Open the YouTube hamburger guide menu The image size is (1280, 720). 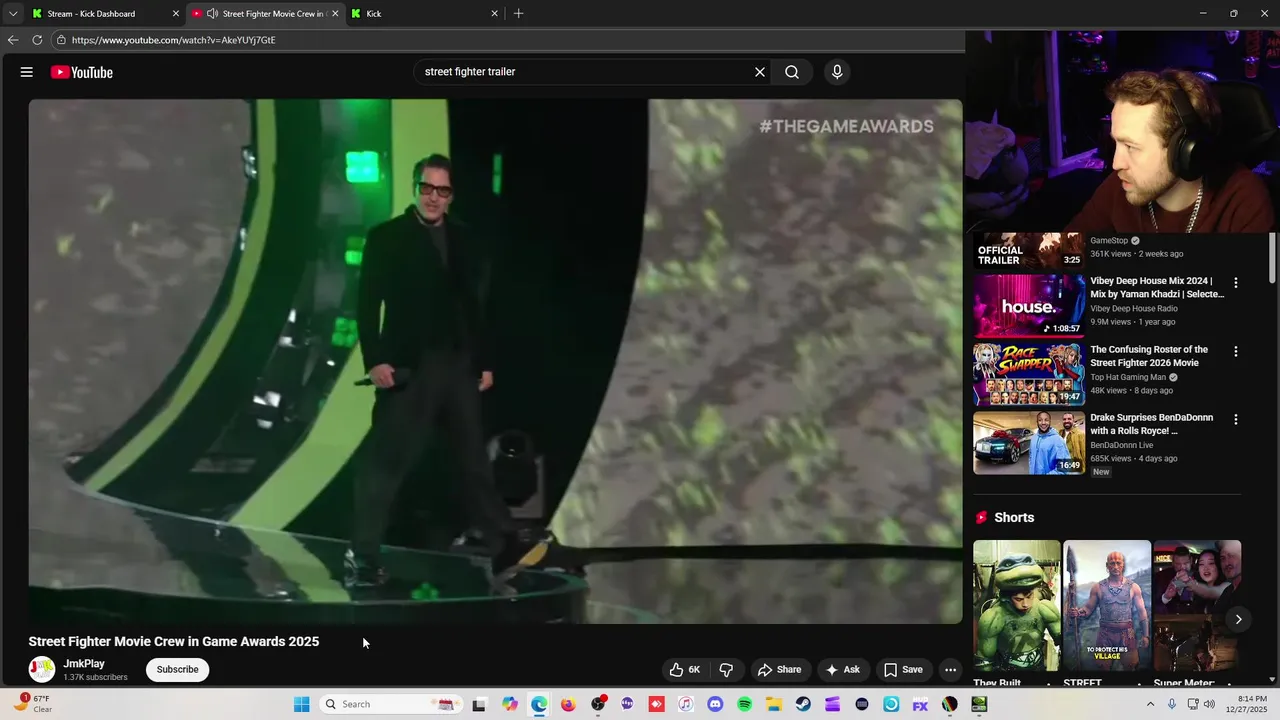click(x=27, y=72)
